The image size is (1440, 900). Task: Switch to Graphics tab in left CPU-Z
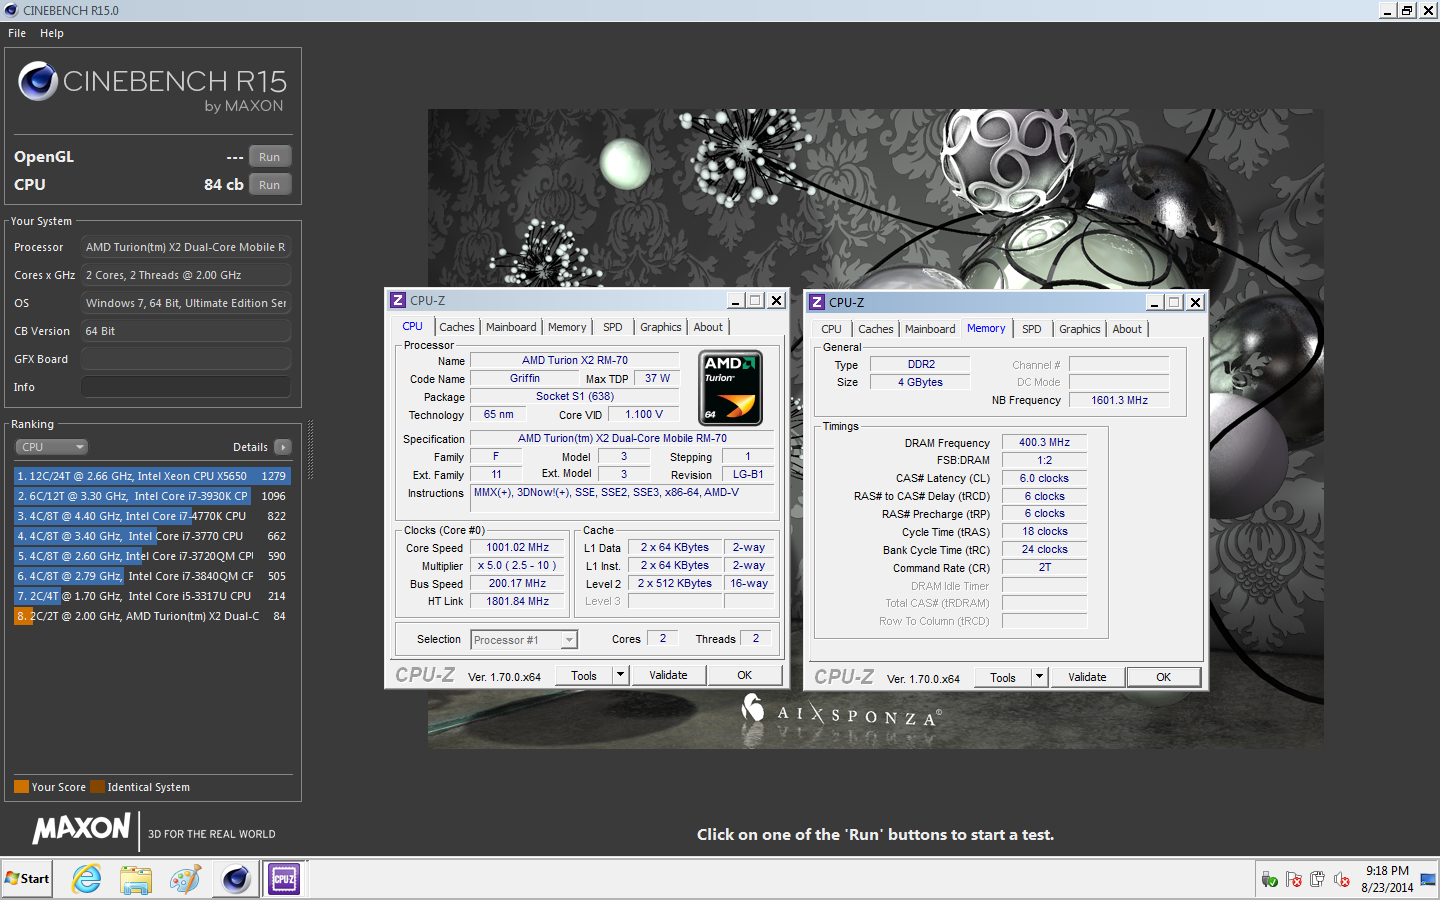coord(661,327)
